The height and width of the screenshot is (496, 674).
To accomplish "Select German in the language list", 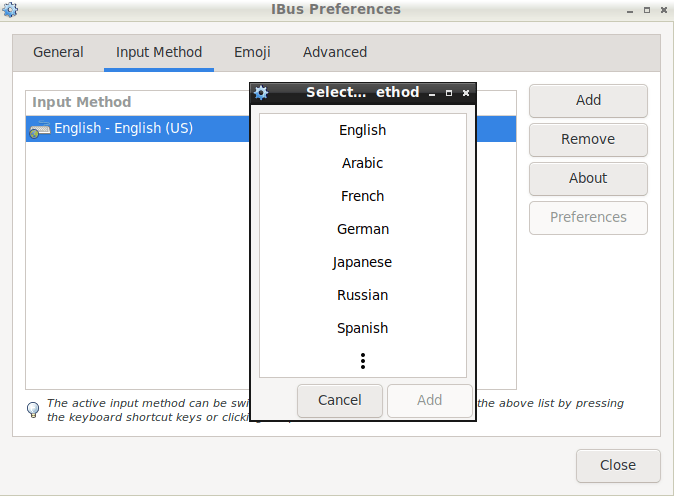I will click(363, 230).
